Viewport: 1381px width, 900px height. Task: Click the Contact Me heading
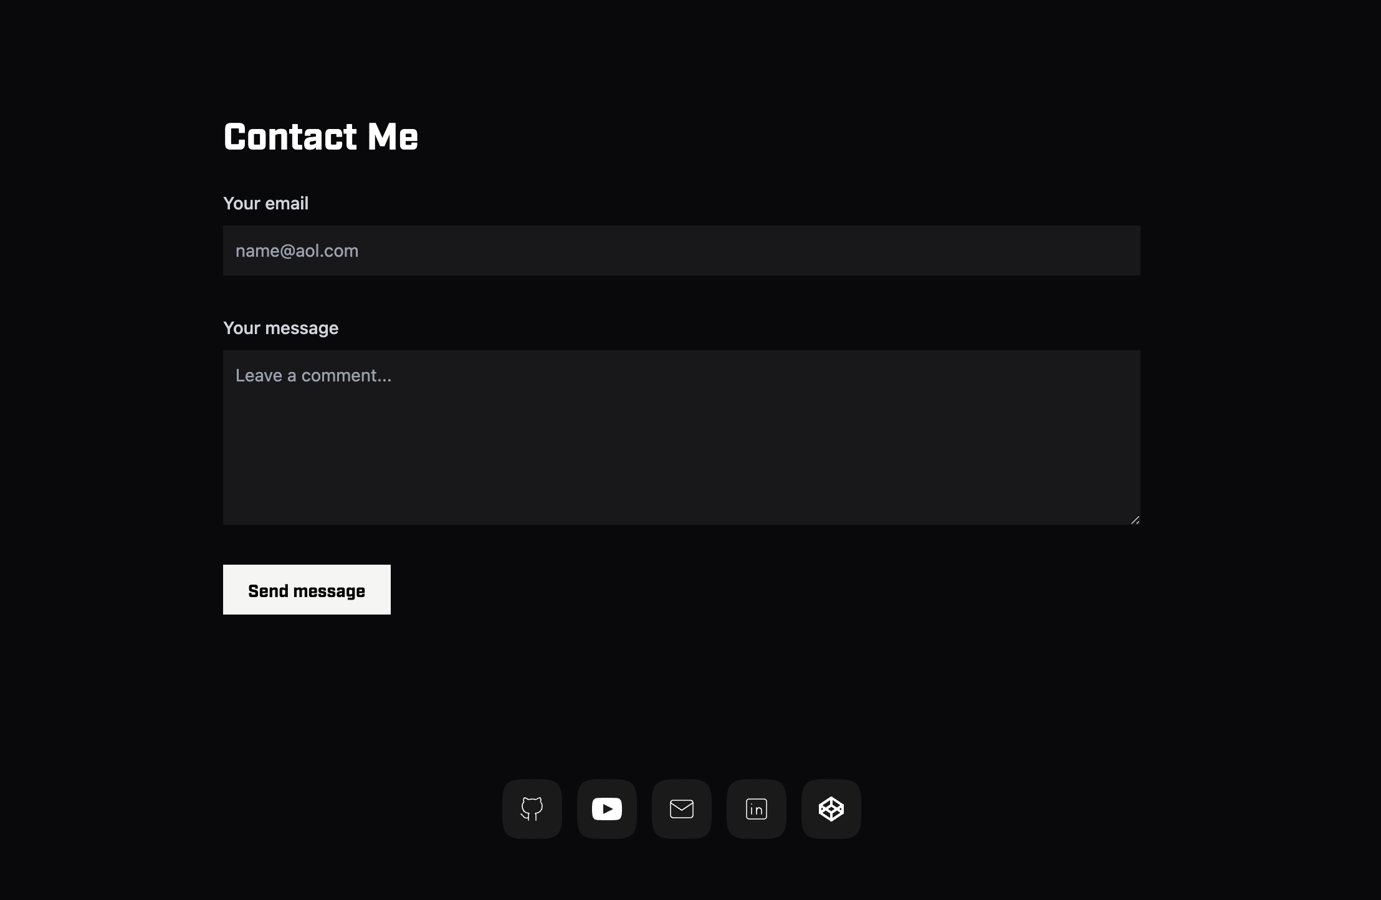point(321,137)
